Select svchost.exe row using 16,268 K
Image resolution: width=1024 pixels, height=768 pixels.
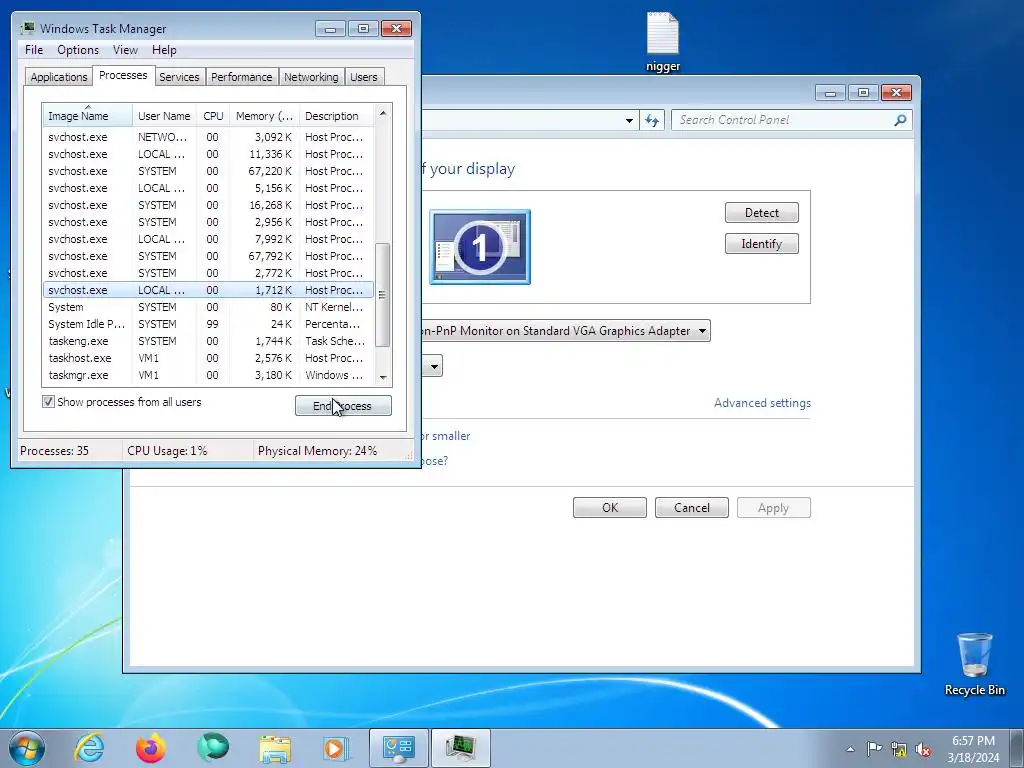pyautogui.click(x=208, y=205)
